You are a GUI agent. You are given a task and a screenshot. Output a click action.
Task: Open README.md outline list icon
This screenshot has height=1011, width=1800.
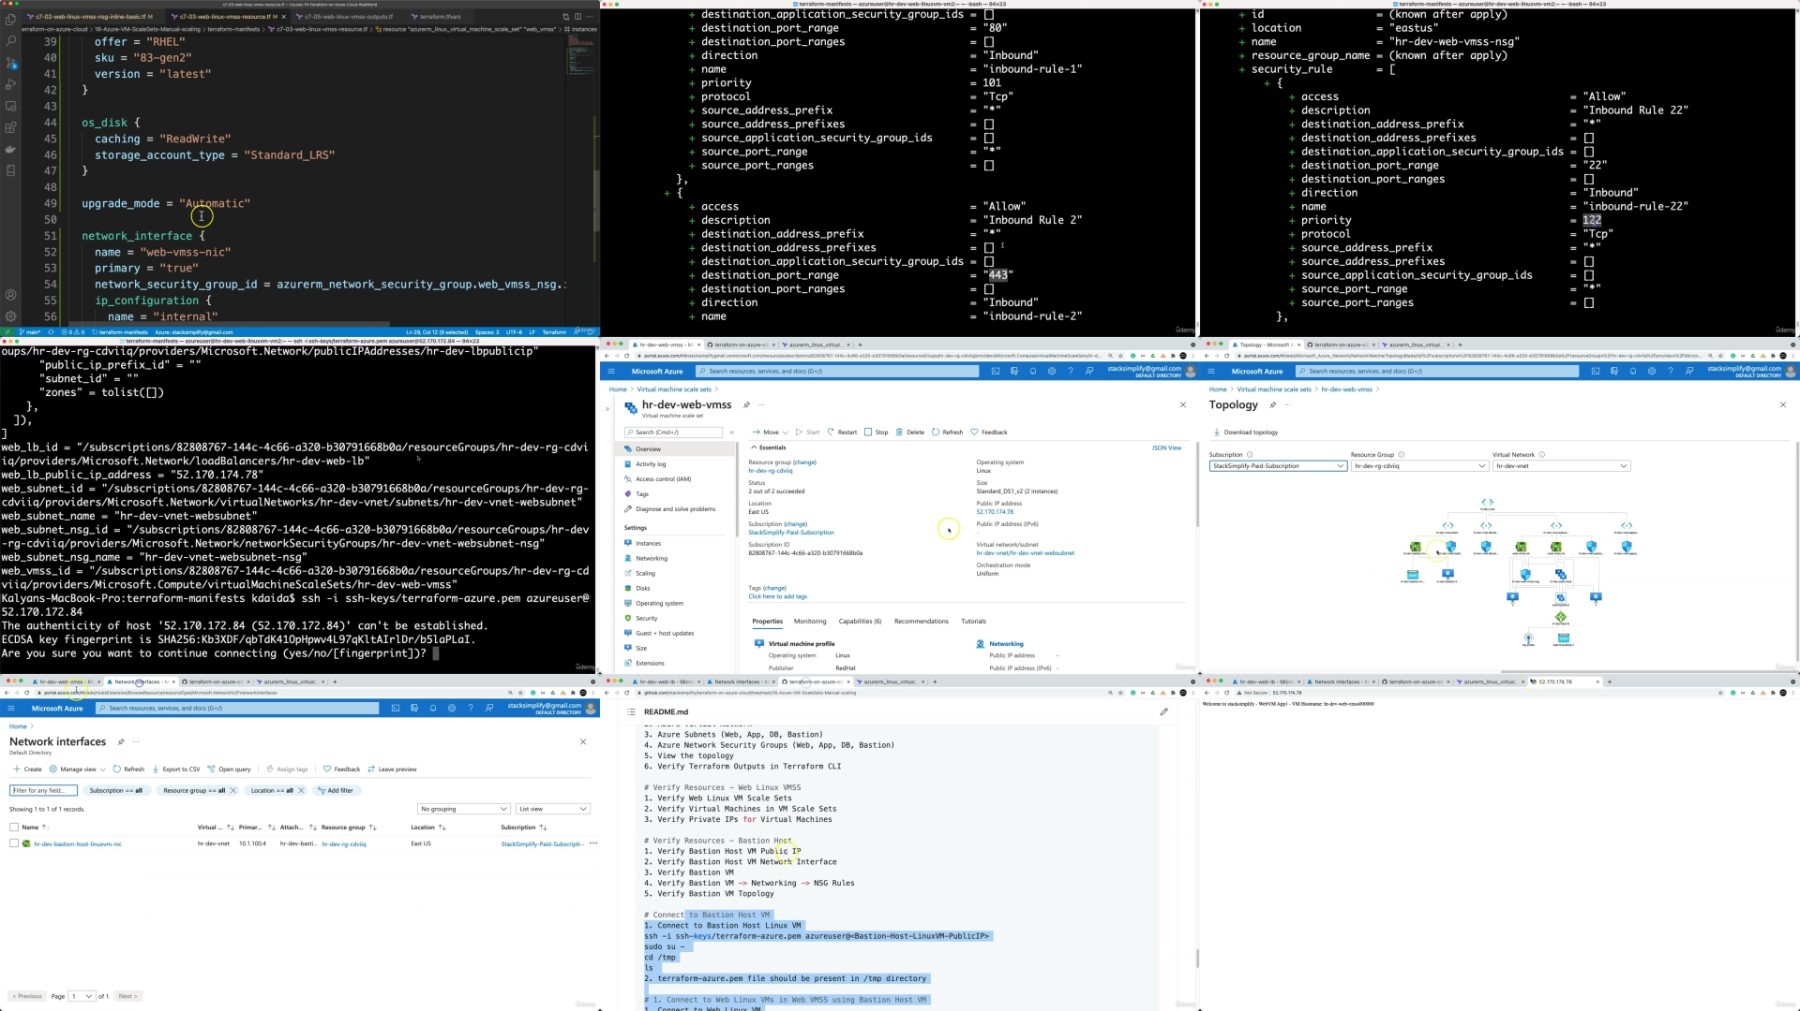(631, 712)
